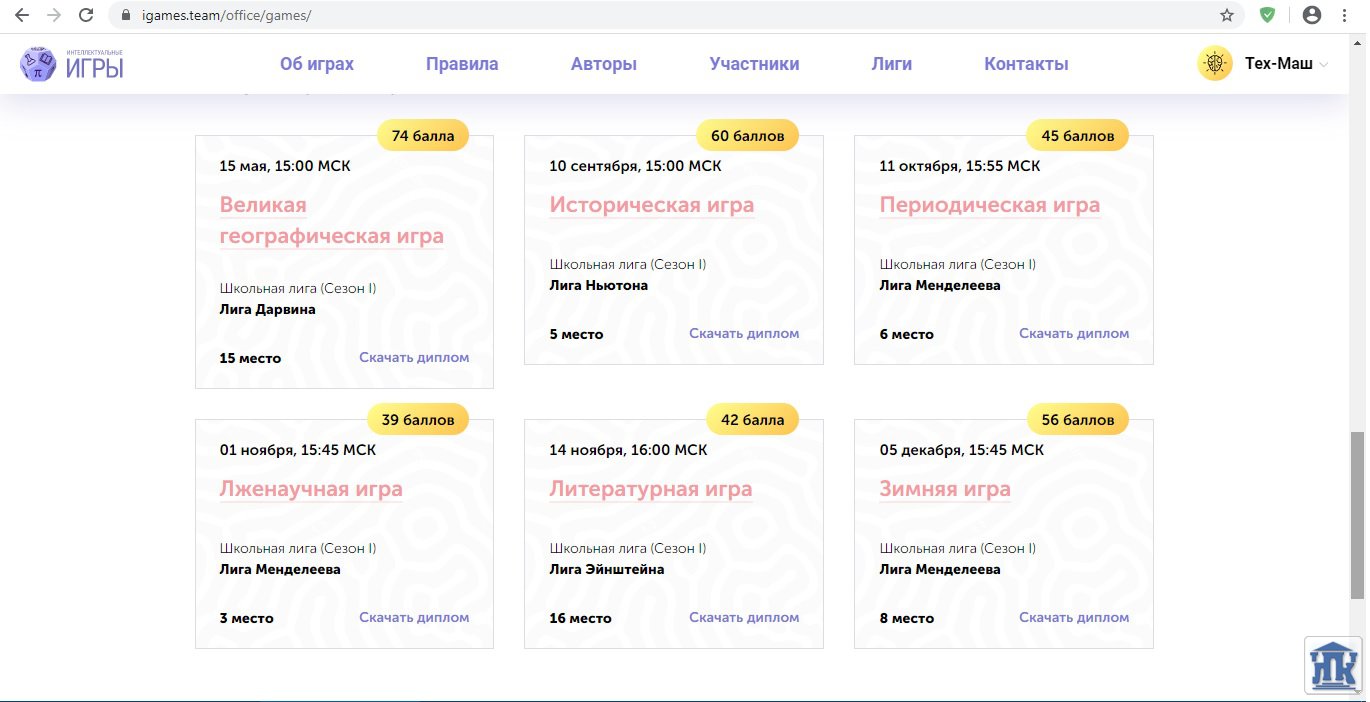Go to the Лиги menu section
This screenshot has width=1370, height=702.
(x=891, y=64)
